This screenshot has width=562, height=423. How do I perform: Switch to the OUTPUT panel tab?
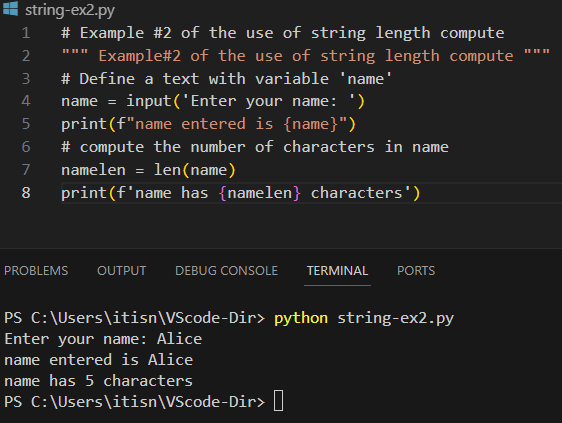coord(122,271)
